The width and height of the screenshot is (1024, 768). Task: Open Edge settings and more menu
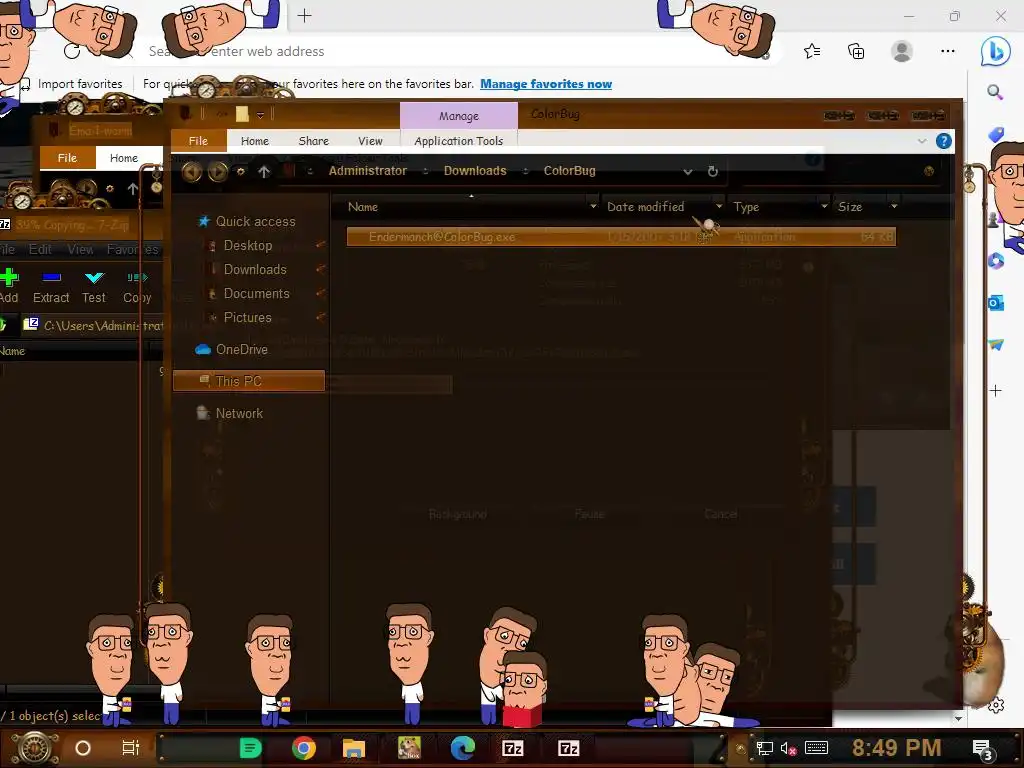(948, 51)
